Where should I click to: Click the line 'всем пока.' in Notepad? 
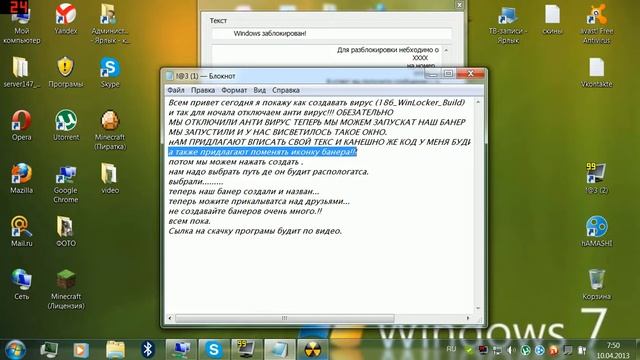tap(190, 221)
